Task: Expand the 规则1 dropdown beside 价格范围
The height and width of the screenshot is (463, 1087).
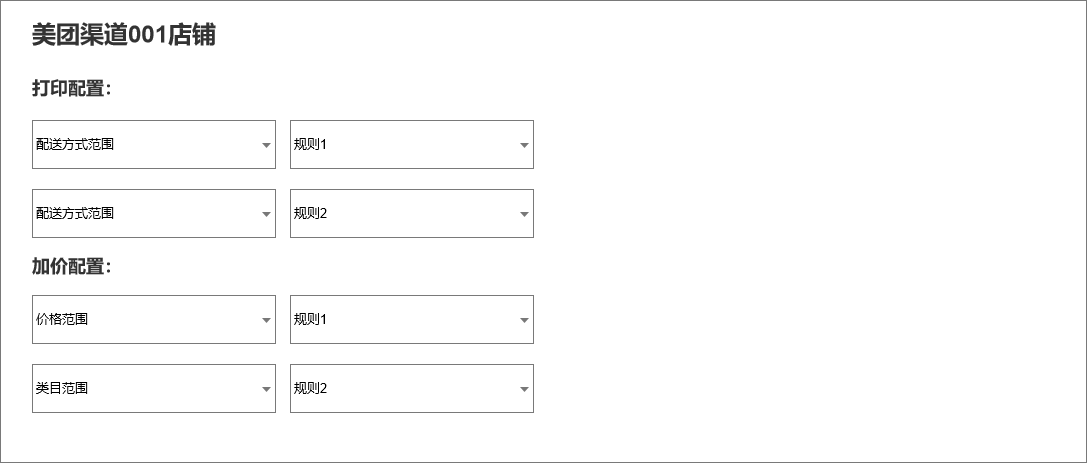Action: [x=411, y=320]
